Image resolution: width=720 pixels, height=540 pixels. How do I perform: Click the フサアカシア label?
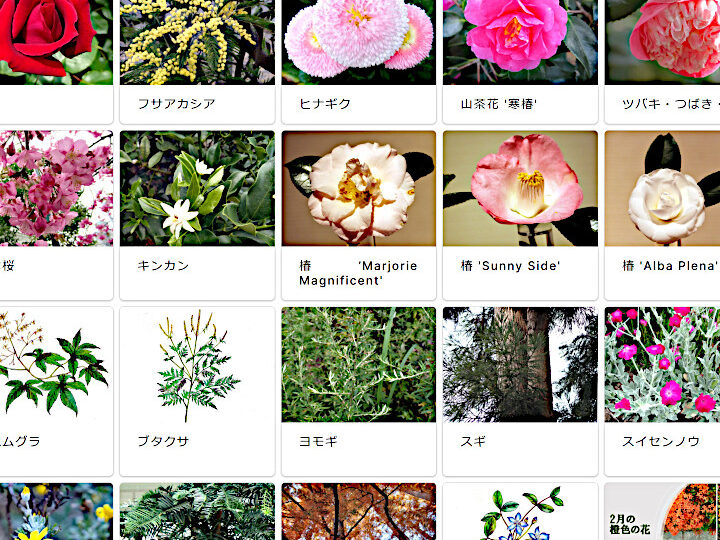[176, 104]
